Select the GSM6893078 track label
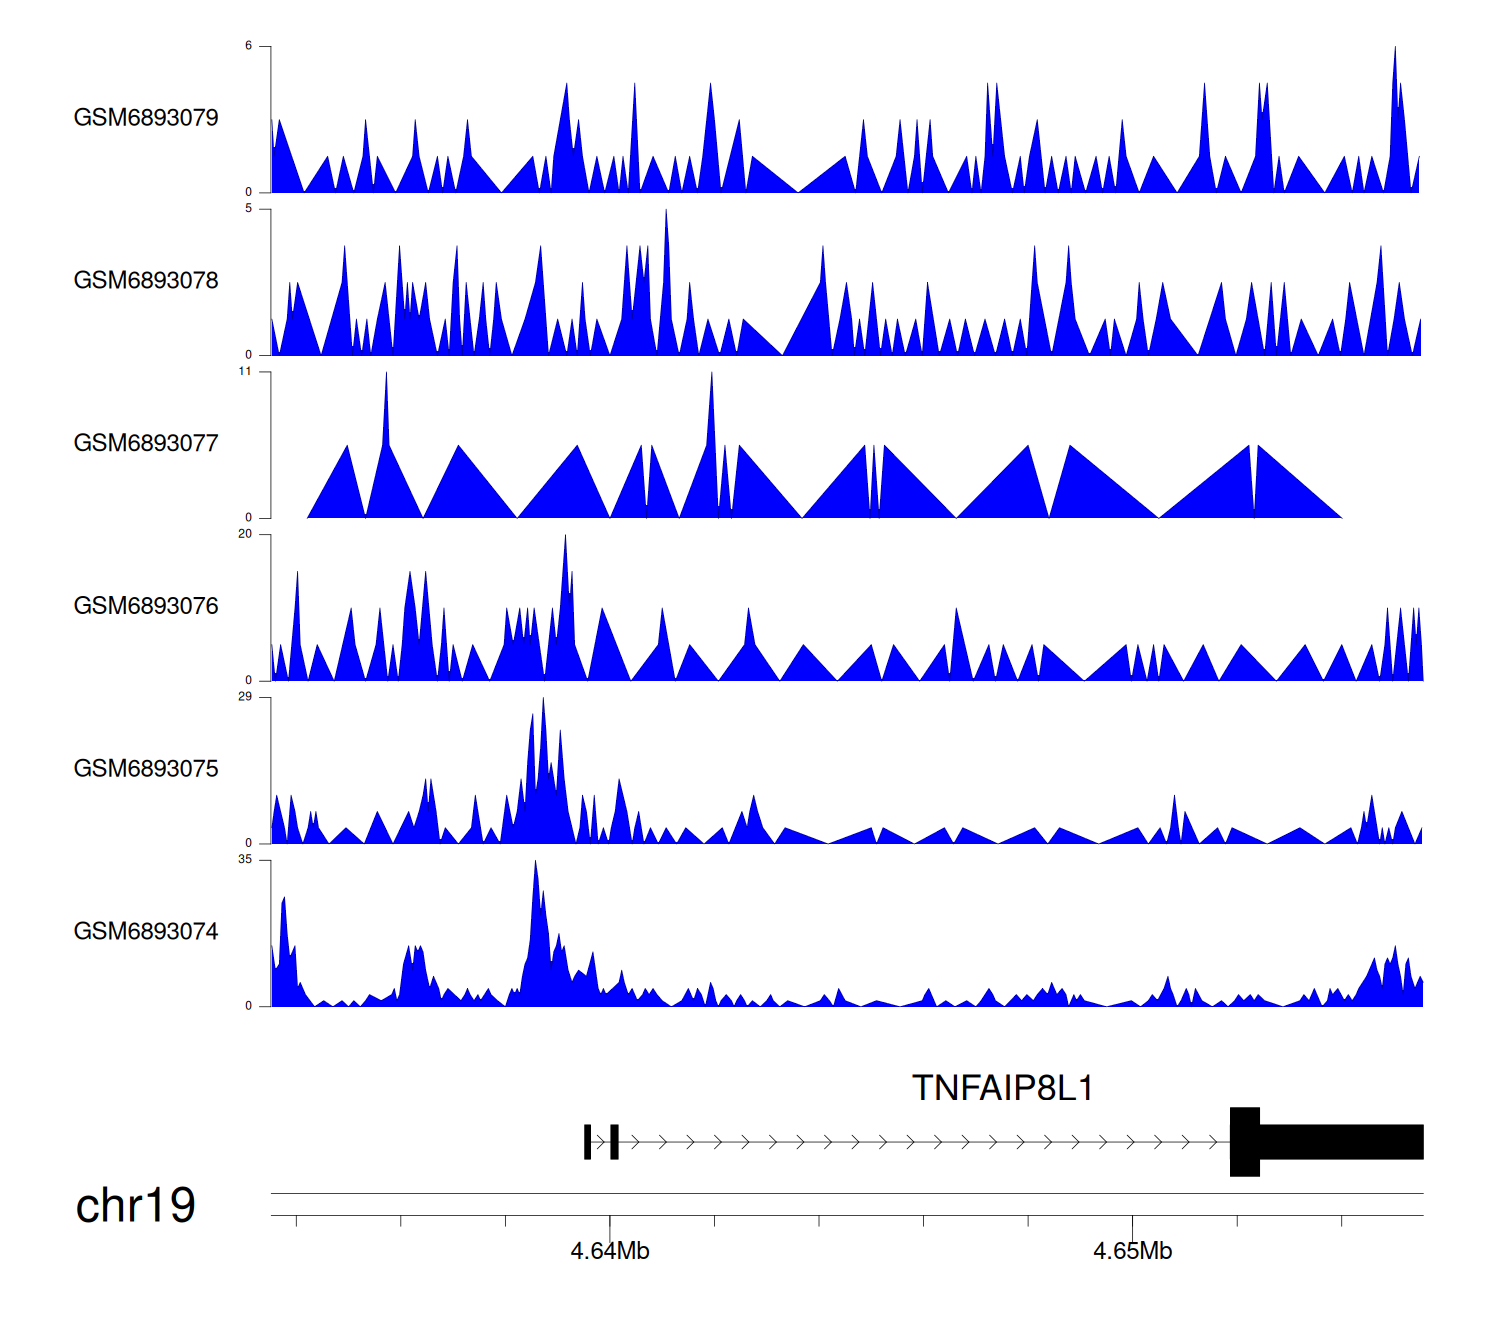Screen dimensions: 1500x1320 [x=146, y=281]
